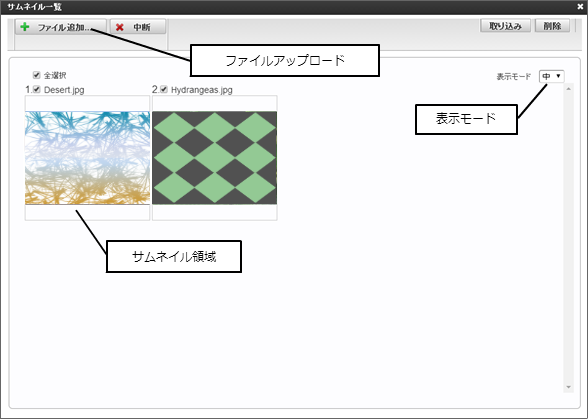Uncheck the Desert.jpg checkbox

click(x=36, y=89)
